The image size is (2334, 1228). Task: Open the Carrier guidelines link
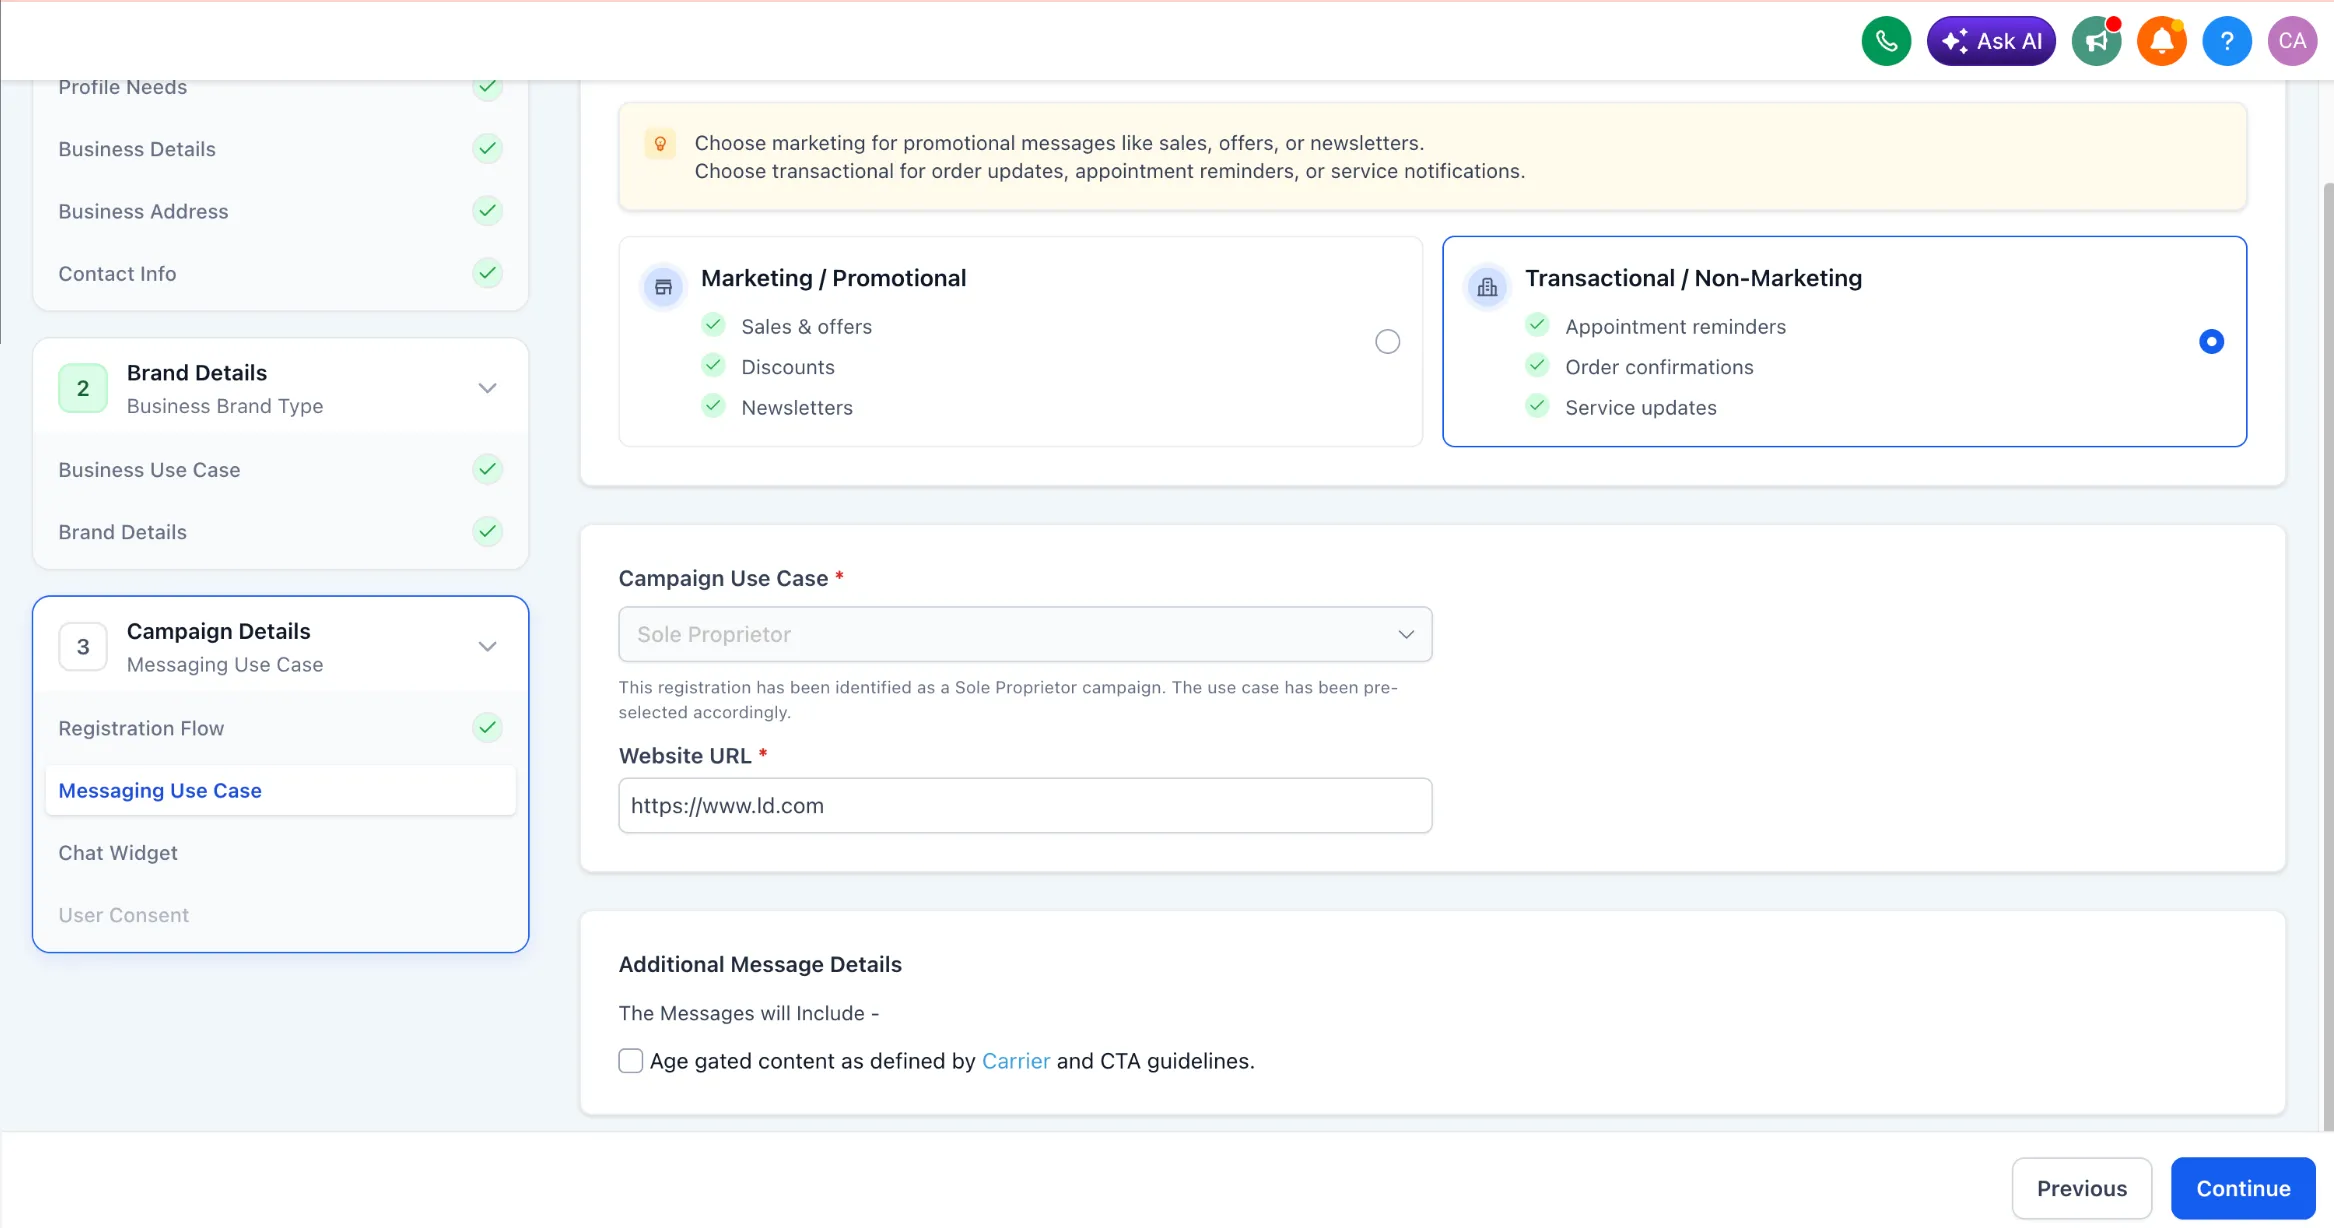click(x=1014, y=1060)
